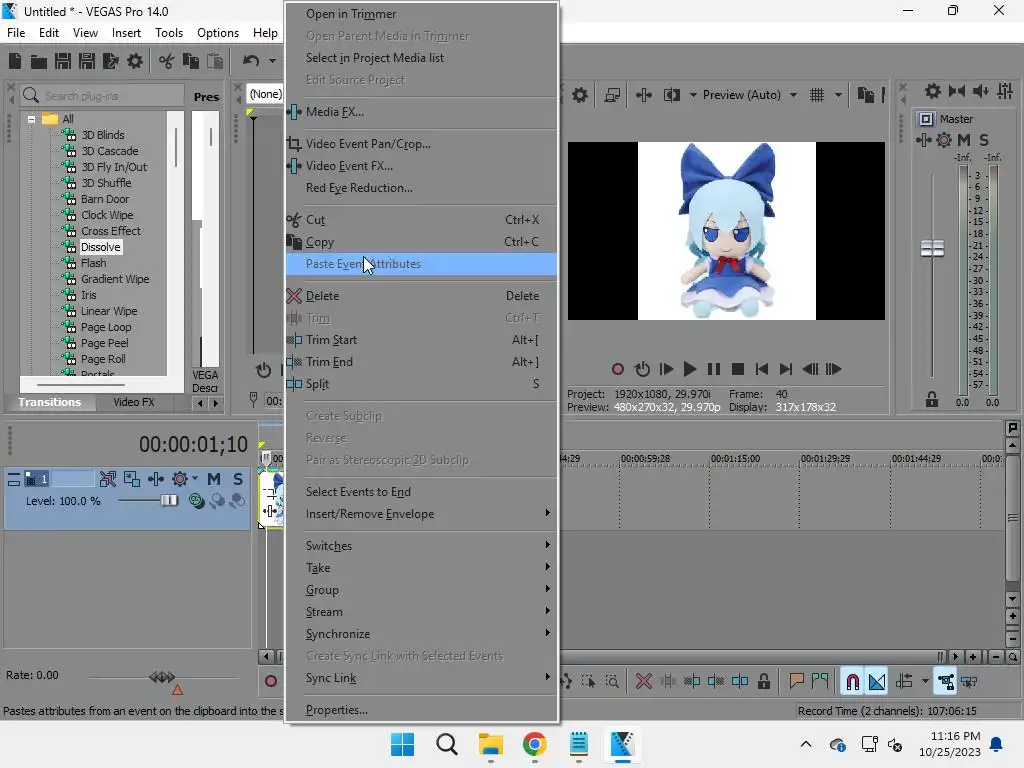Click Master bus Solo S button
This screenshot has height=768, width=1024.
click(x=984, y=140)
